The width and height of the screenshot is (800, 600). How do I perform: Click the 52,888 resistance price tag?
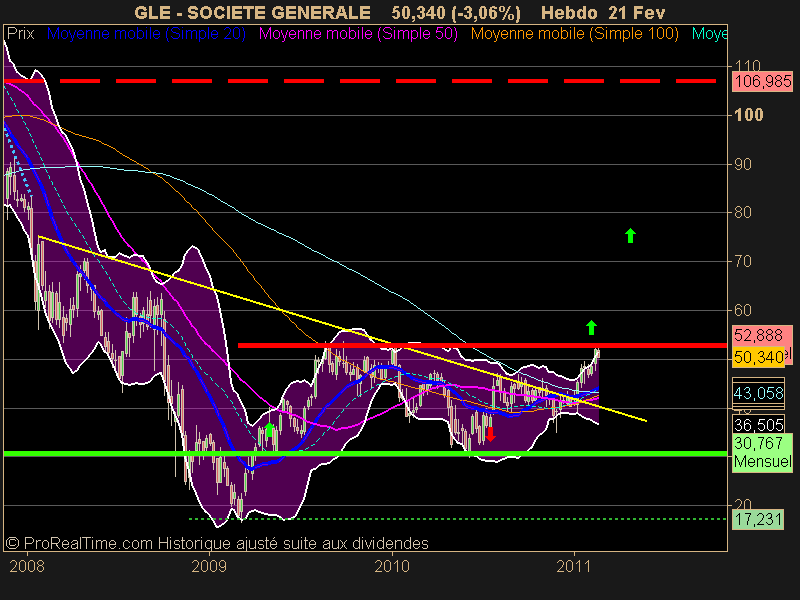point(759,335)
